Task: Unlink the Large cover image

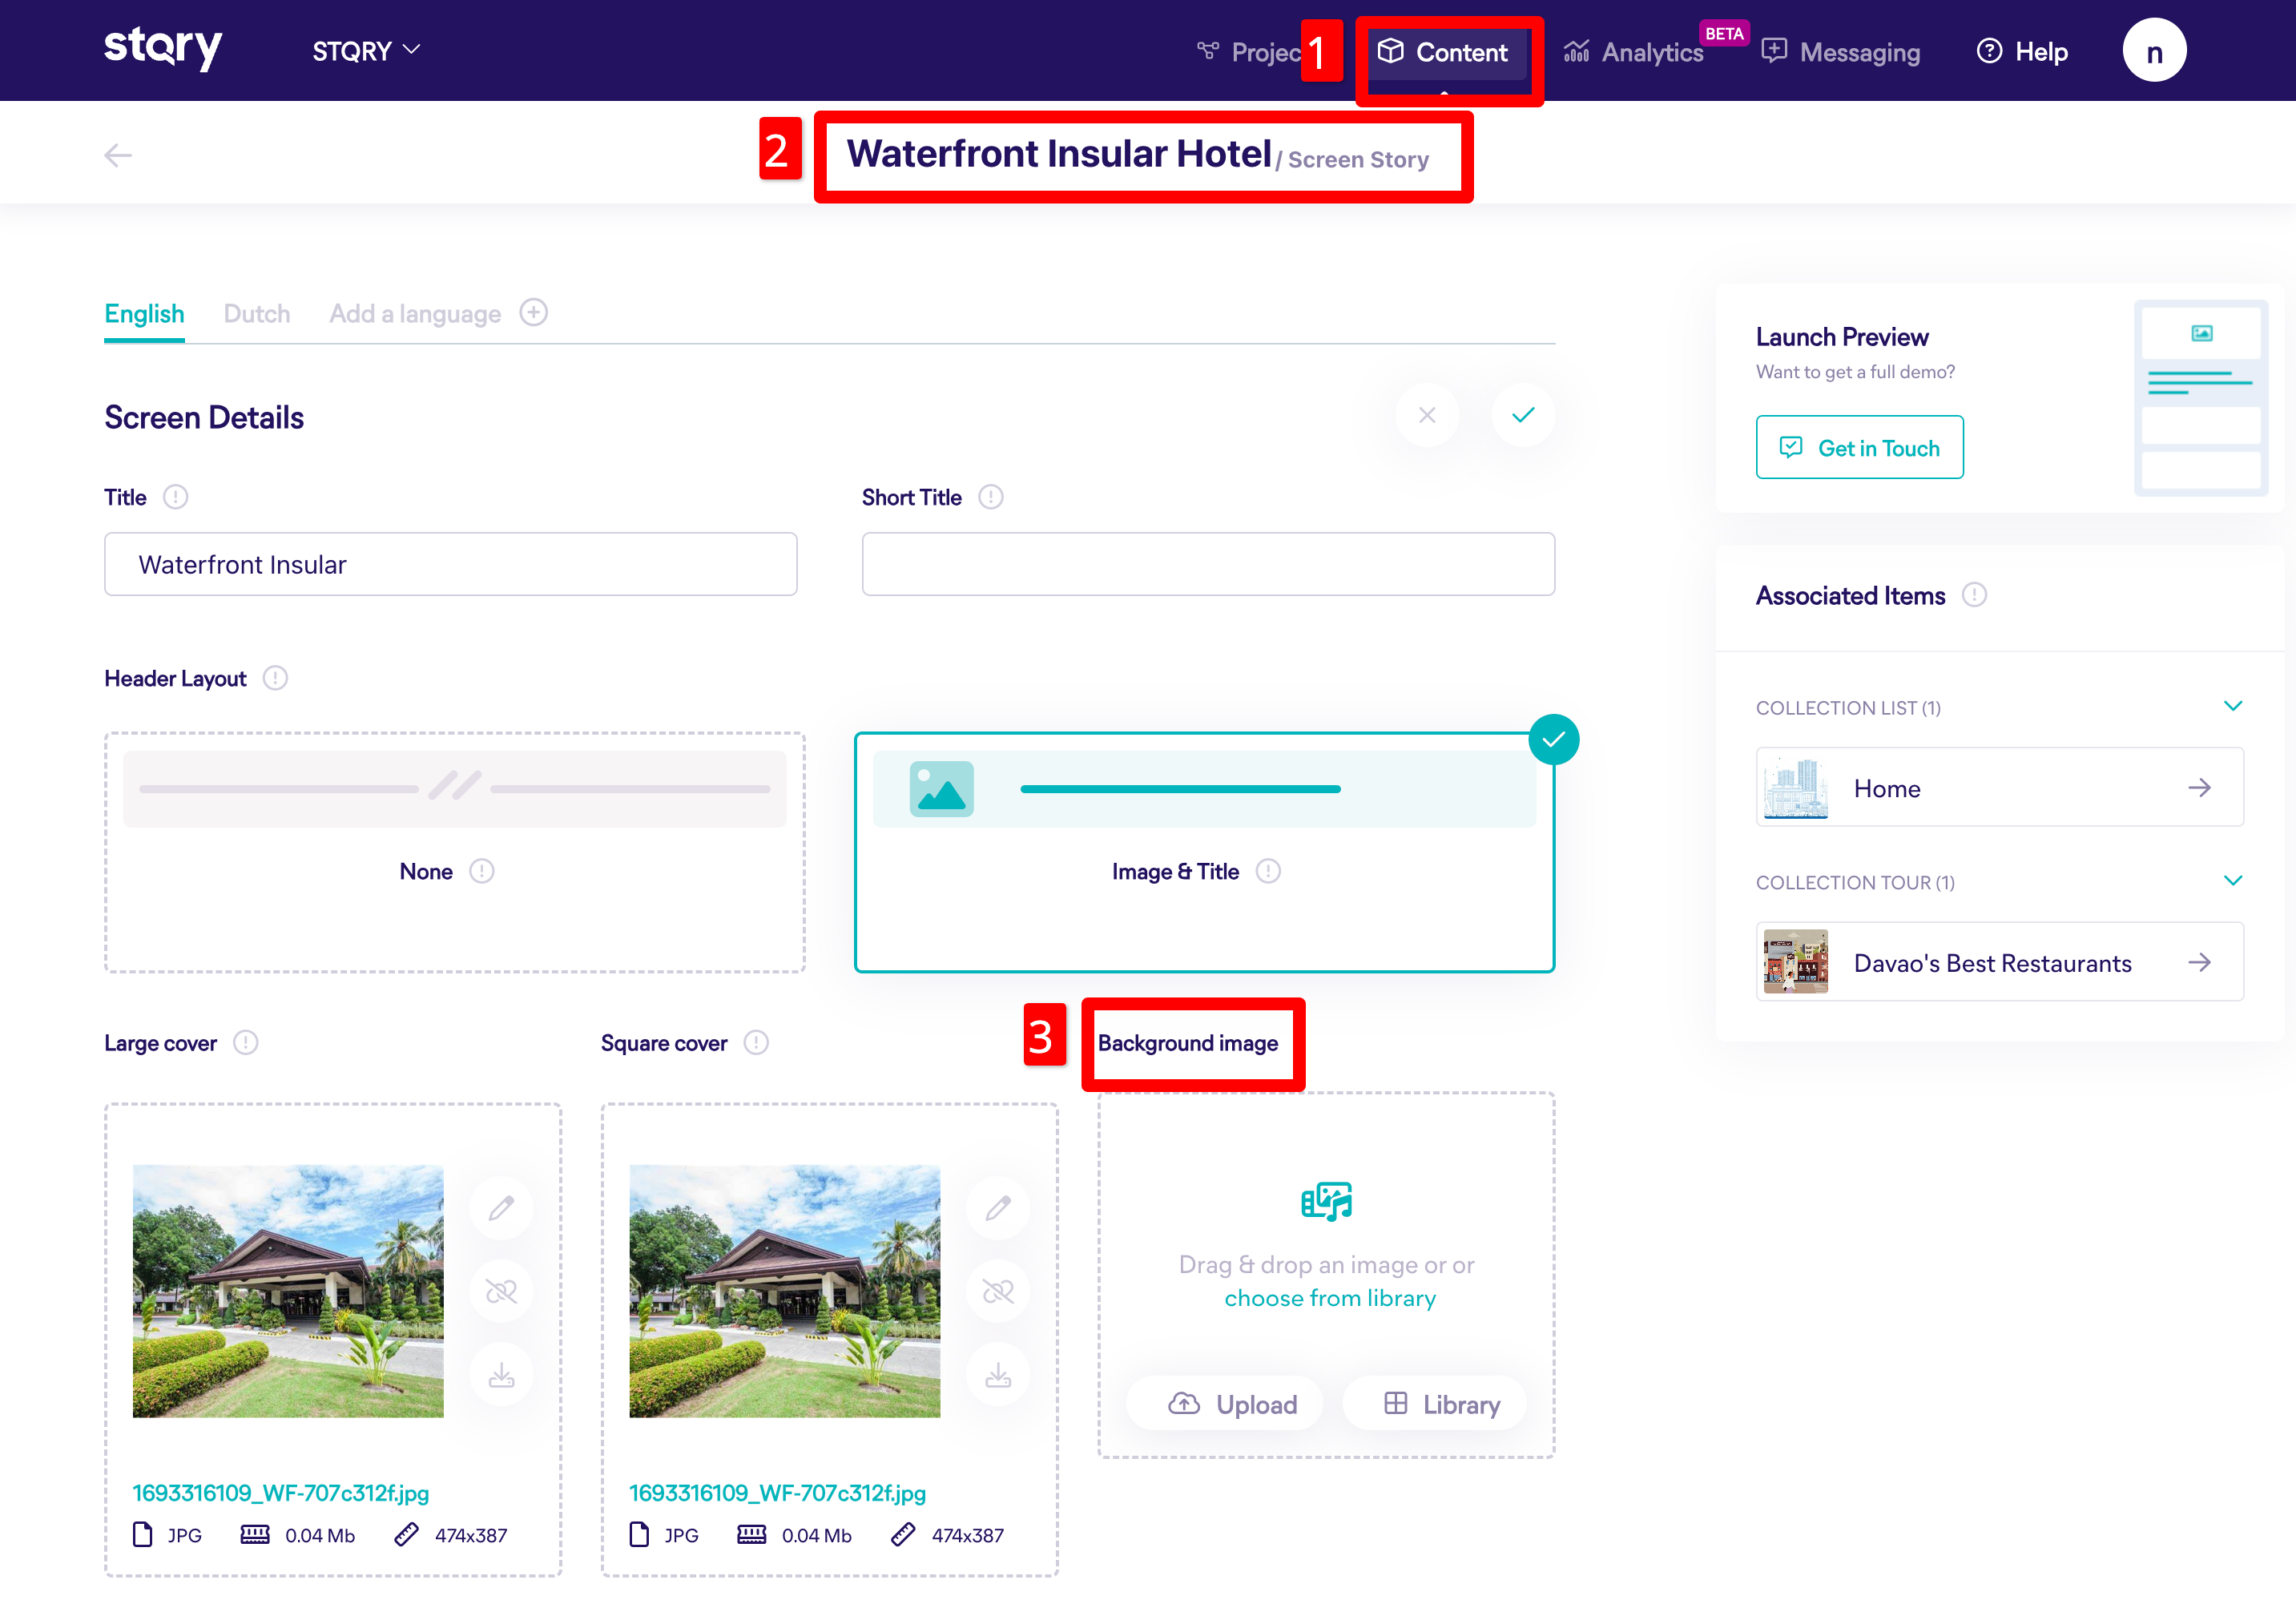Action: (x=501, y=1292)
